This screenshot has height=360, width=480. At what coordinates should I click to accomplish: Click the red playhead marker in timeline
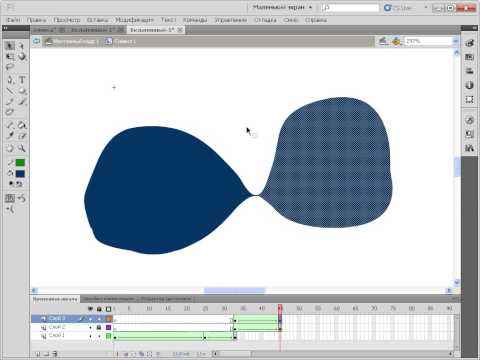(280, 308)
